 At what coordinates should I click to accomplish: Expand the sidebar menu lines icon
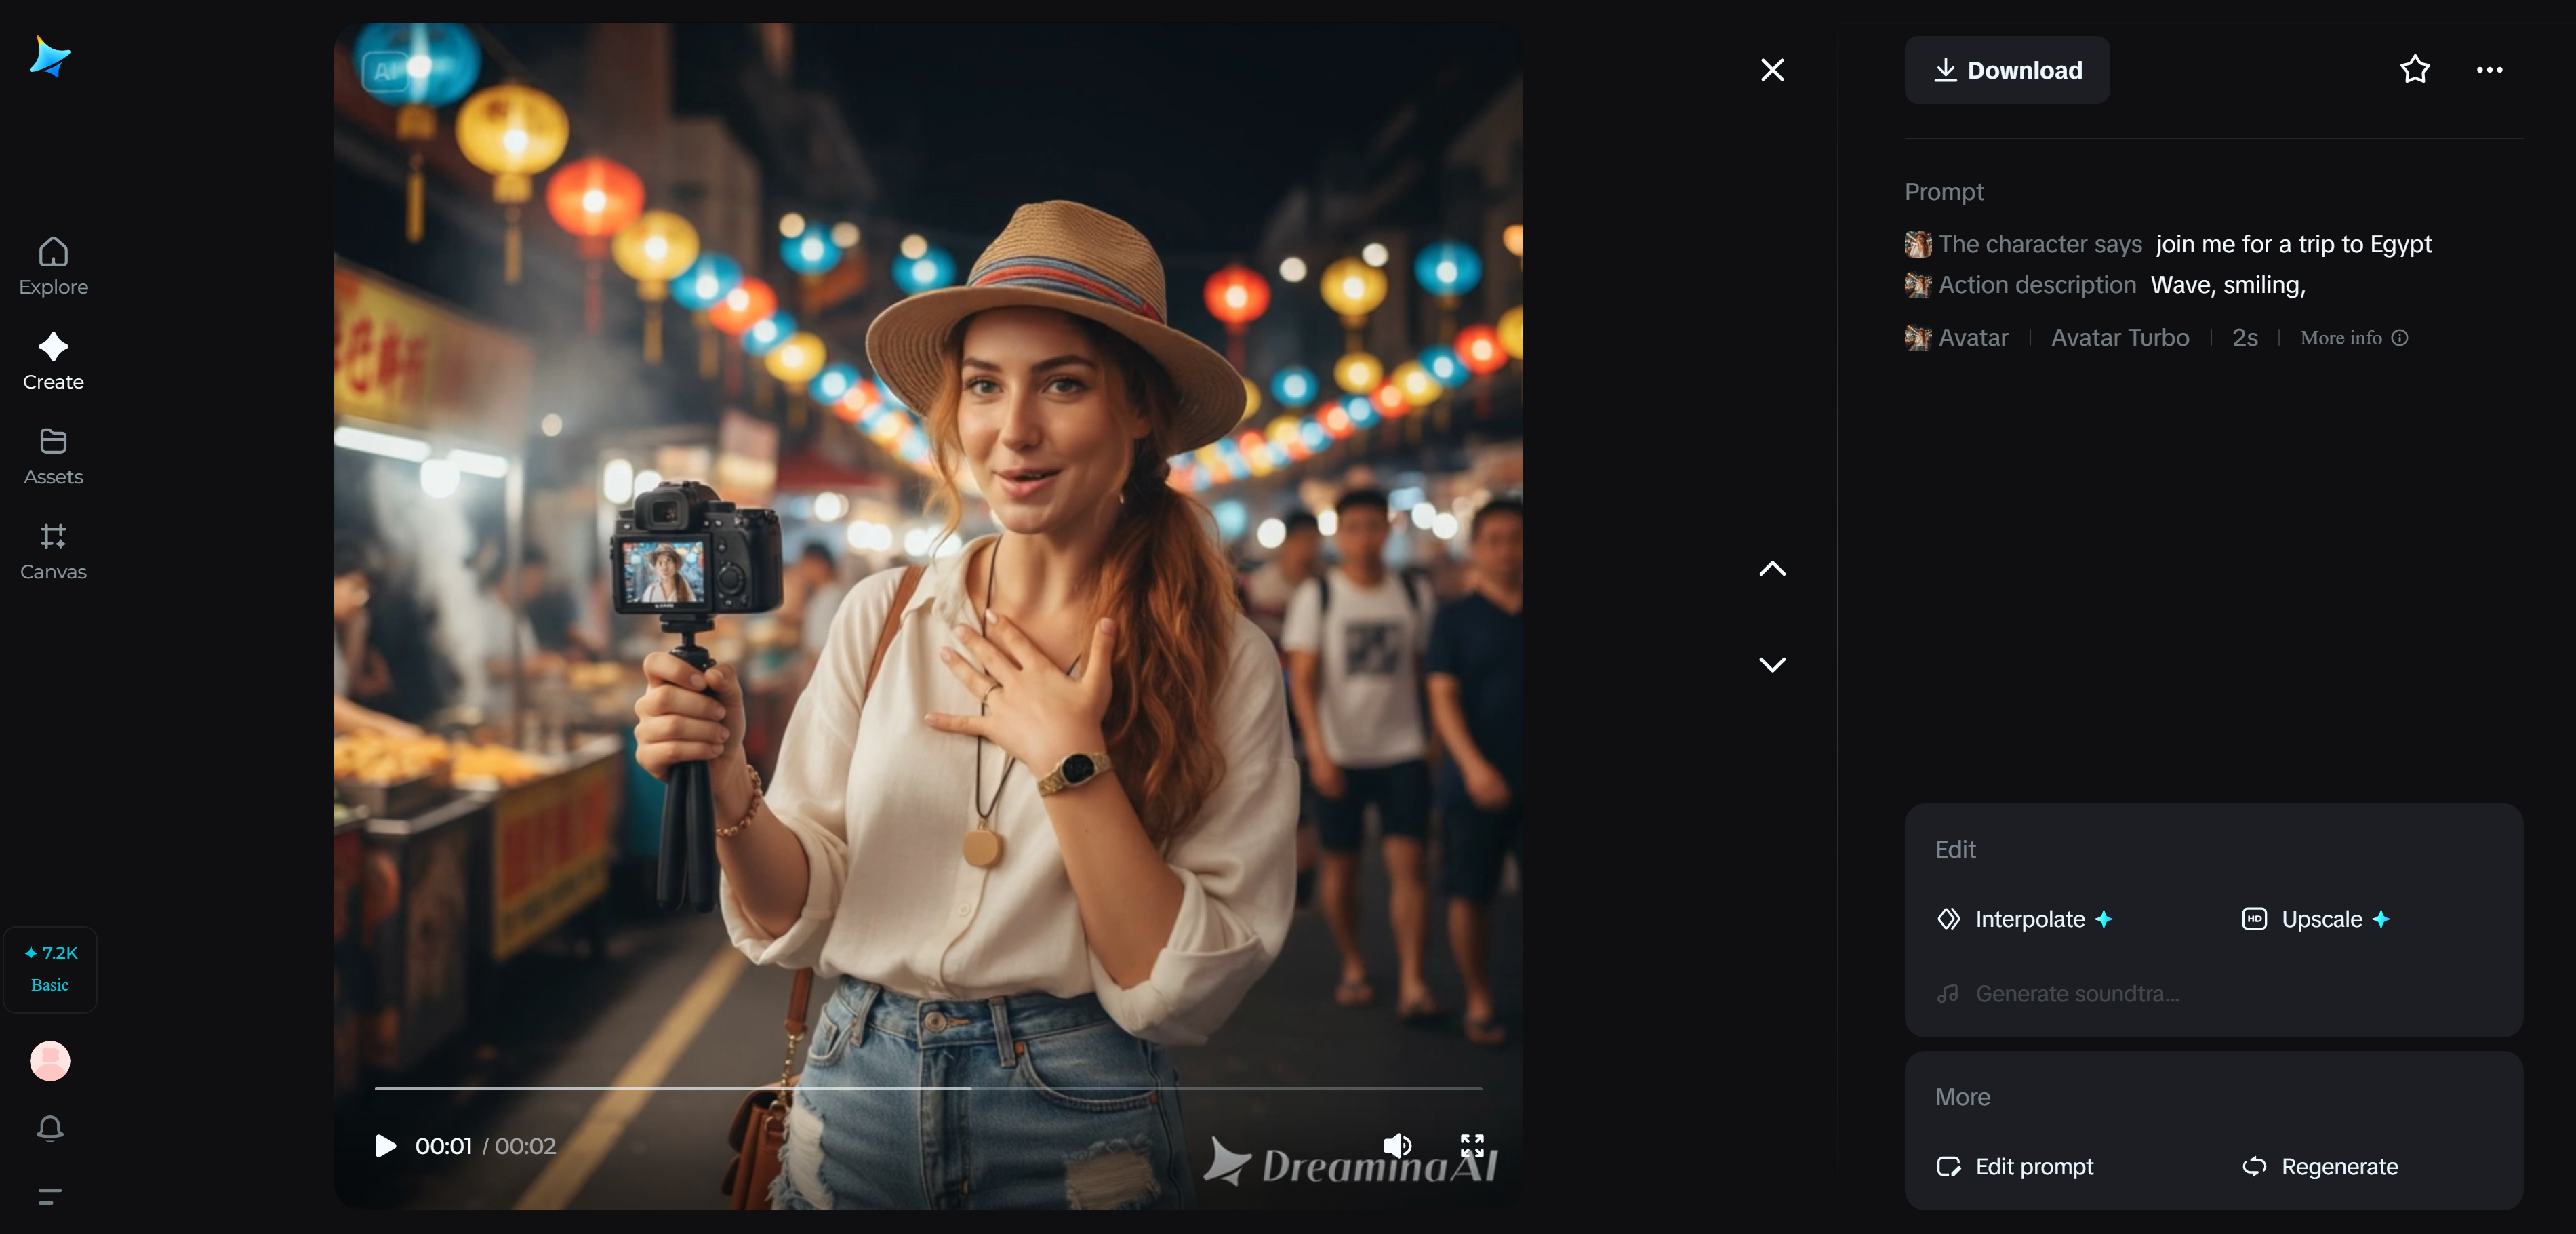(x=50, y=1196)
